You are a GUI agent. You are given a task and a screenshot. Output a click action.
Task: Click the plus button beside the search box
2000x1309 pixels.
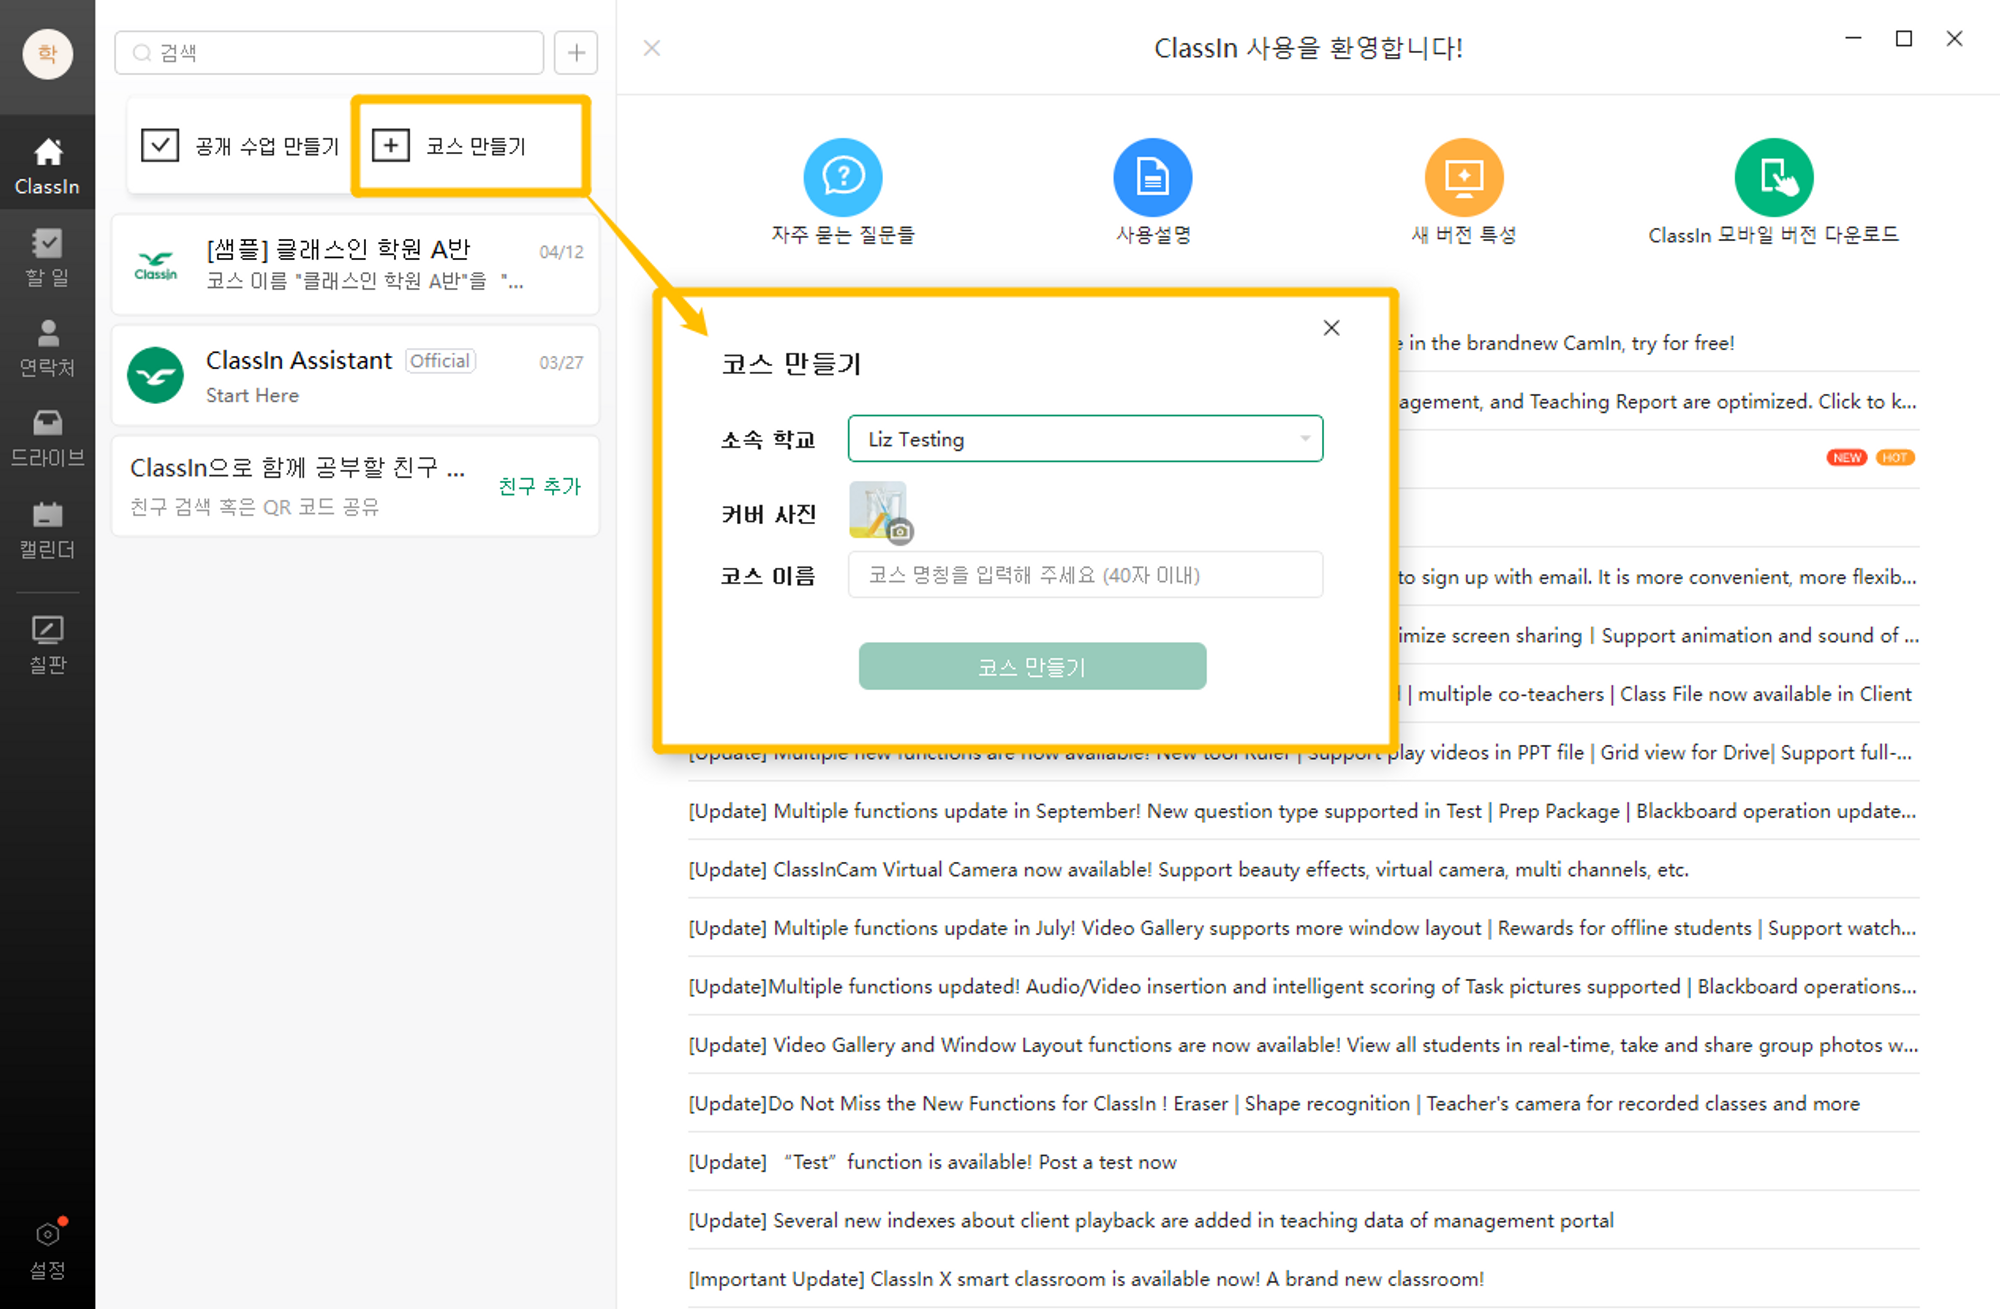coord(576,53)
